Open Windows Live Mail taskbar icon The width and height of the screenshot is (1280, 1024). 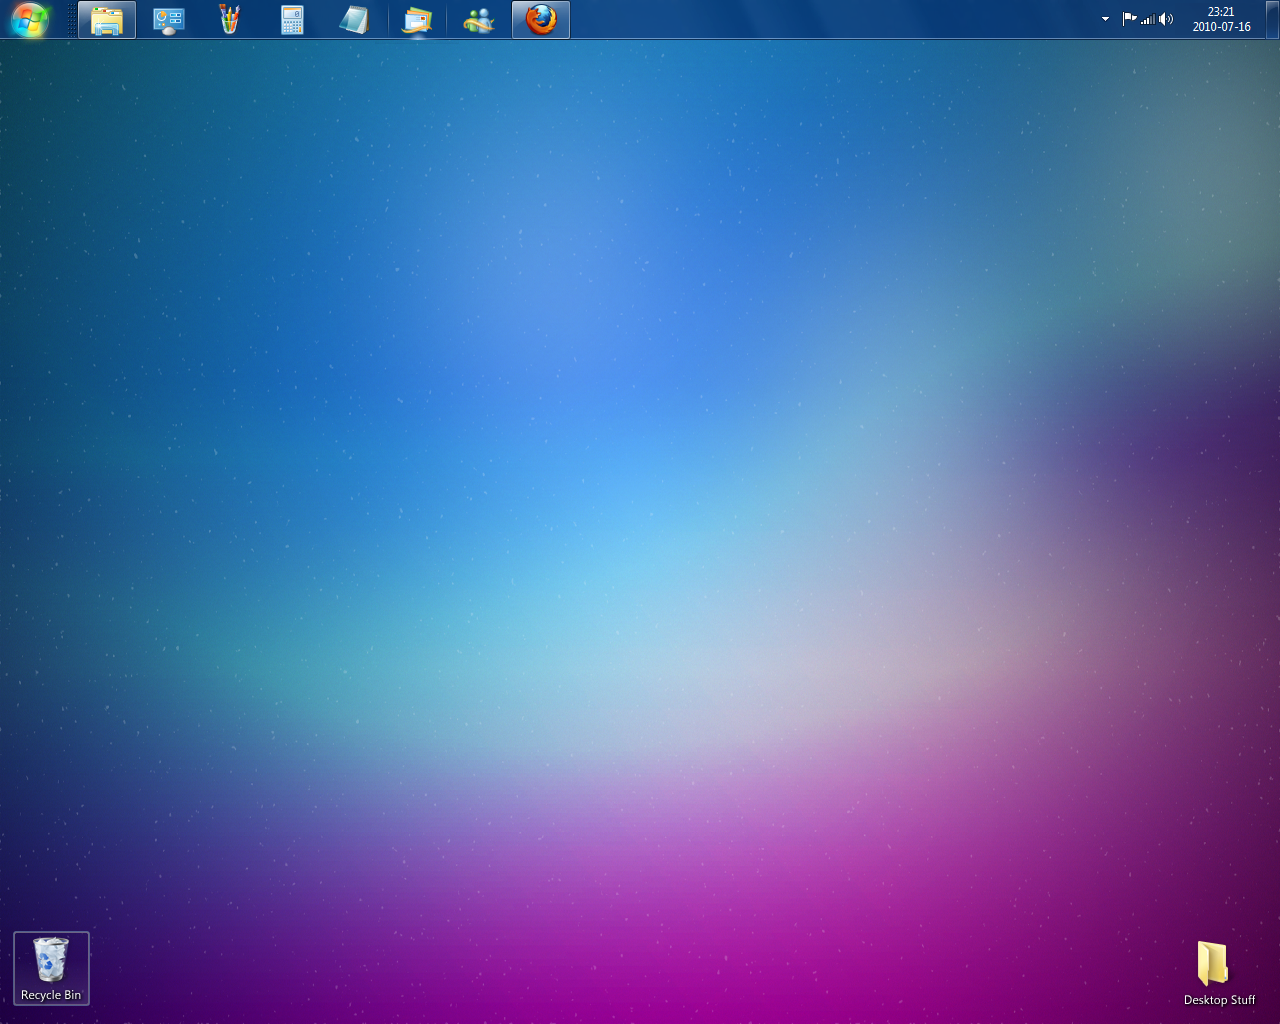[x=417, y=19]
